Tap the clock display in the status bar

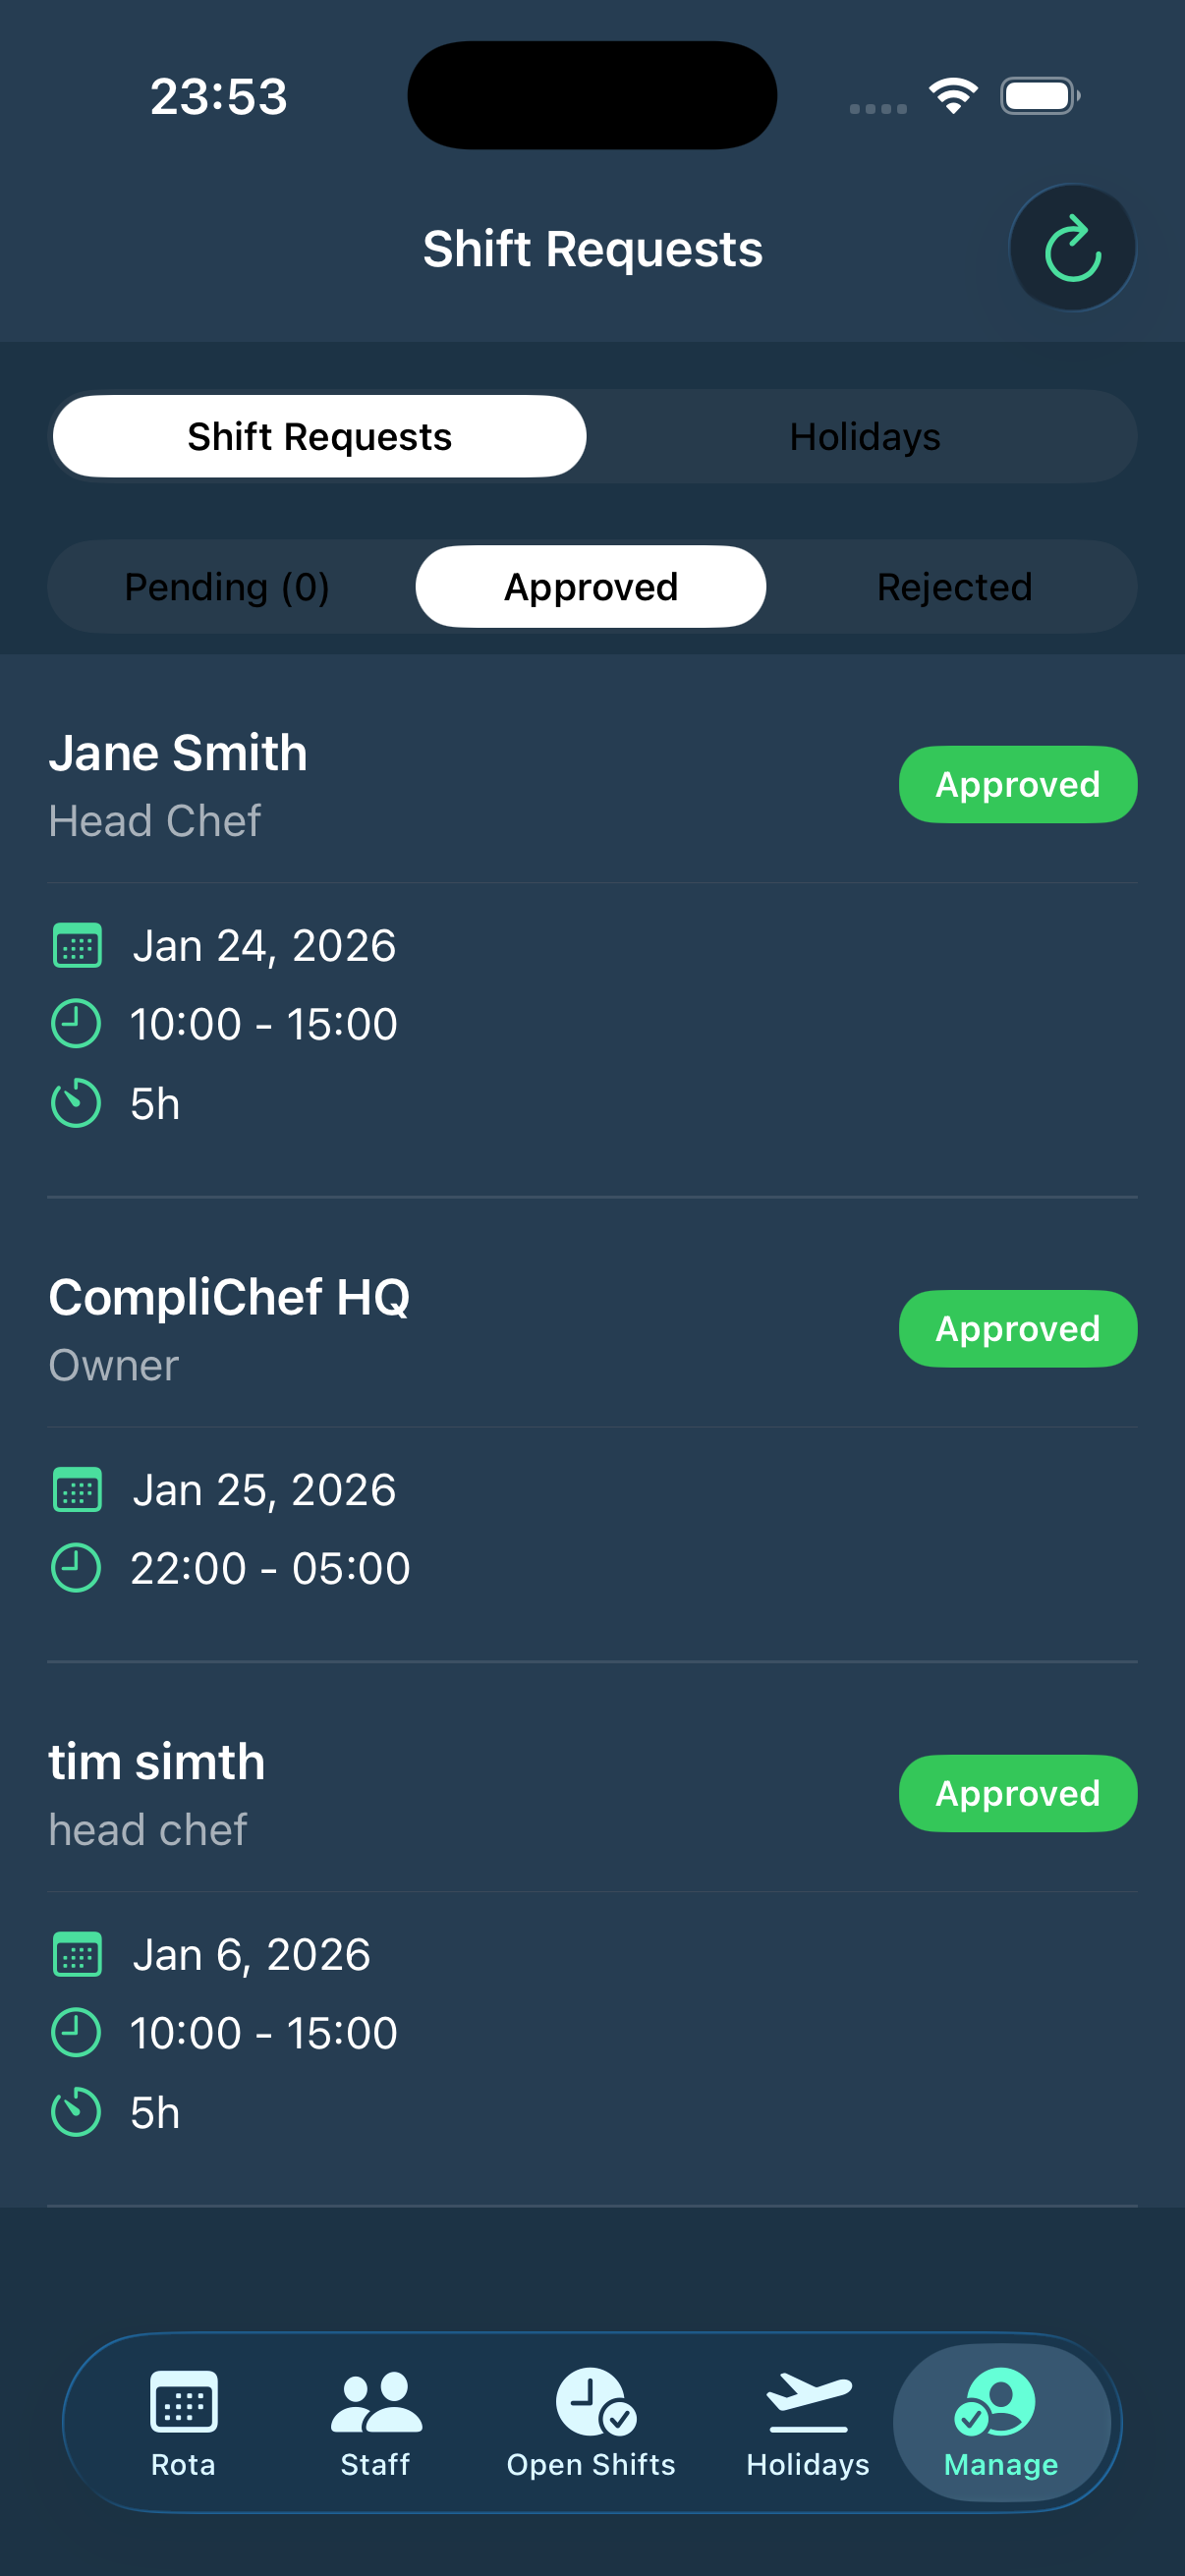(218, 95)
